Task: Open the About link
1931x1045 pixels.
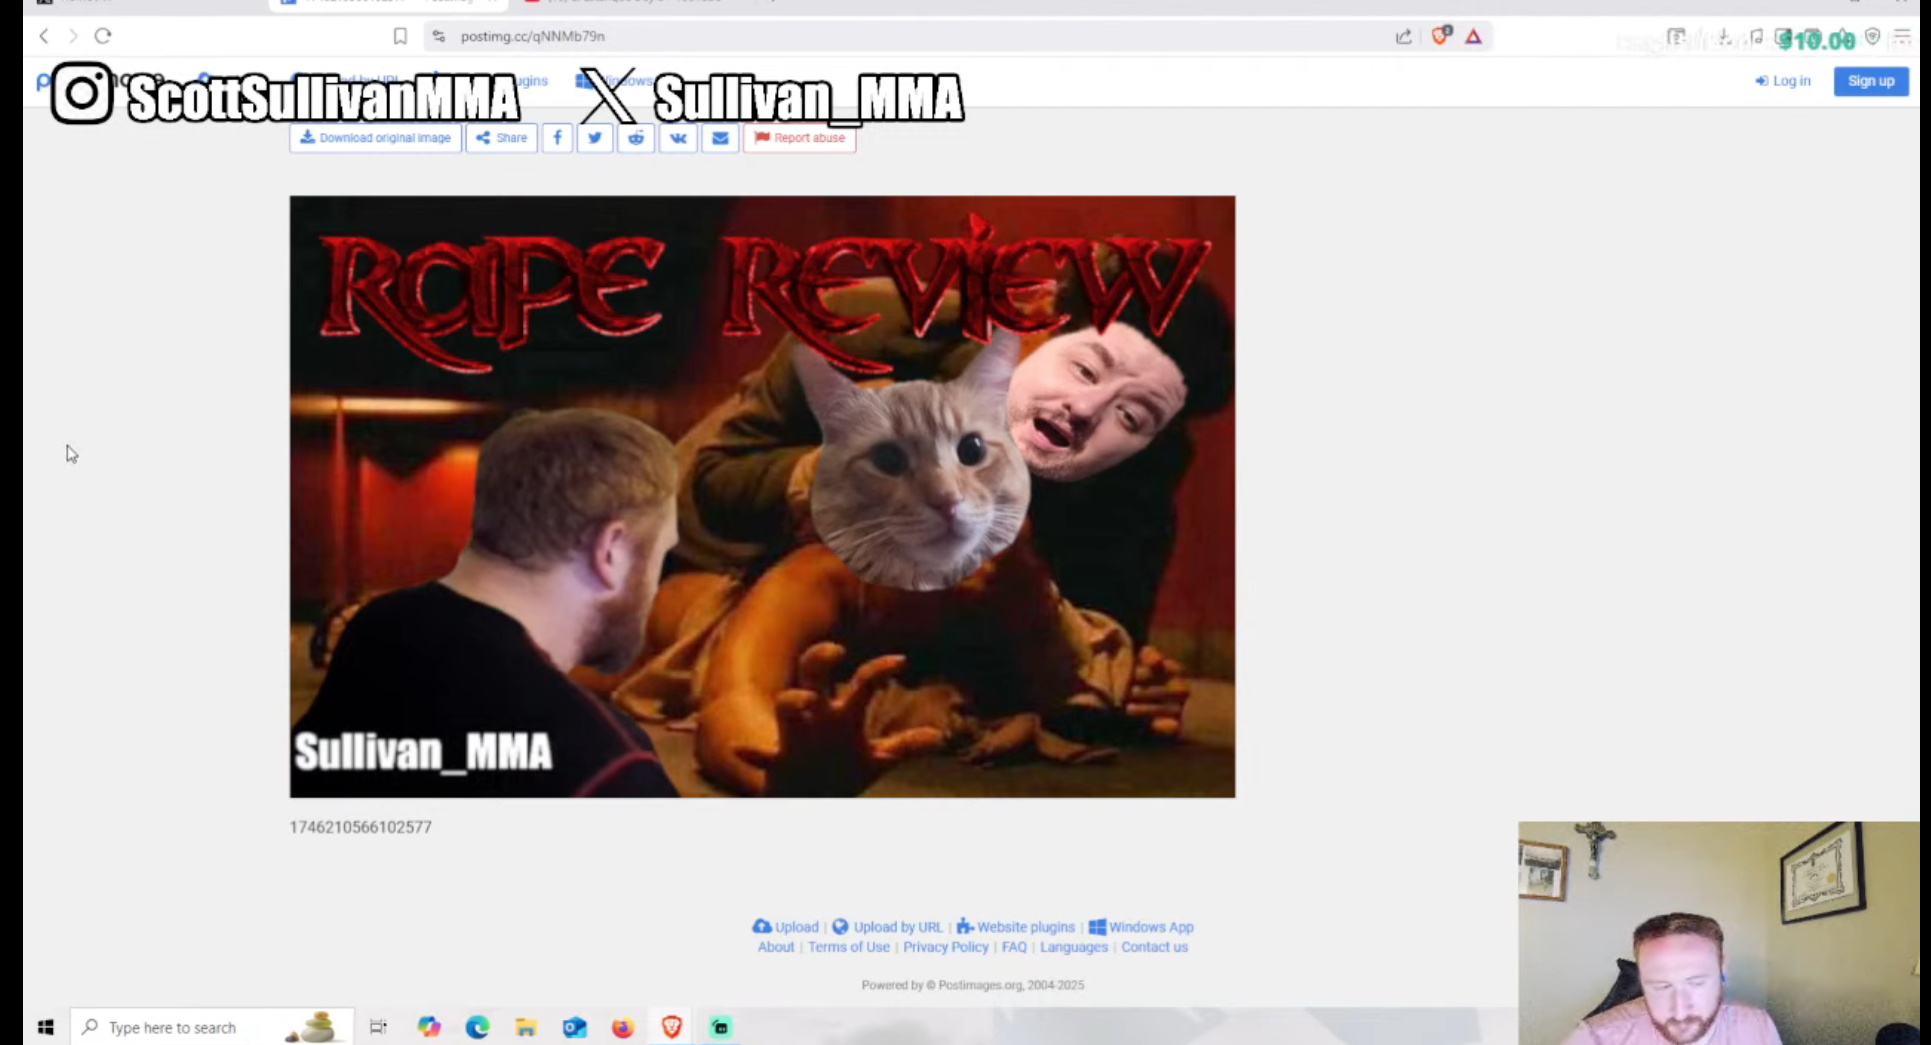Action: 776,947
